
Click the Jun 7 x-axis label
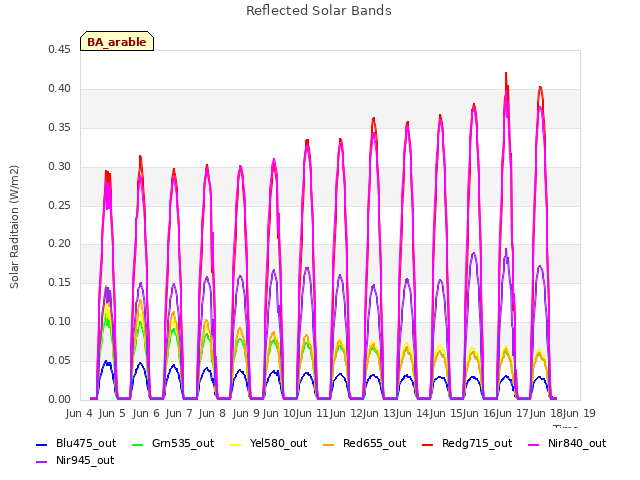coord(179,413)
